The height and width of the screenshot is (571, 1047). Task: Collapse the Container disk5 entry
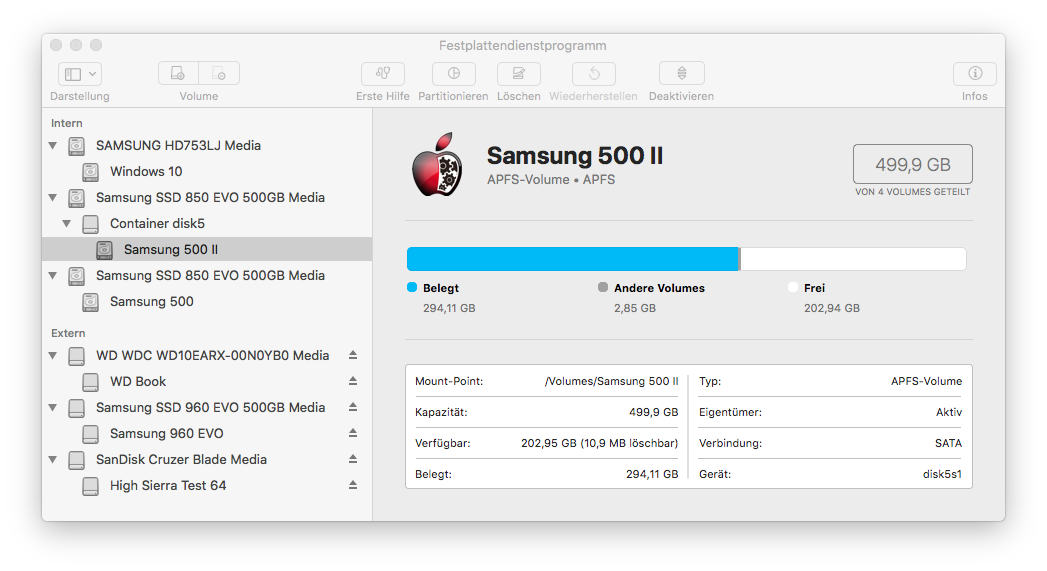coord(67,224)
